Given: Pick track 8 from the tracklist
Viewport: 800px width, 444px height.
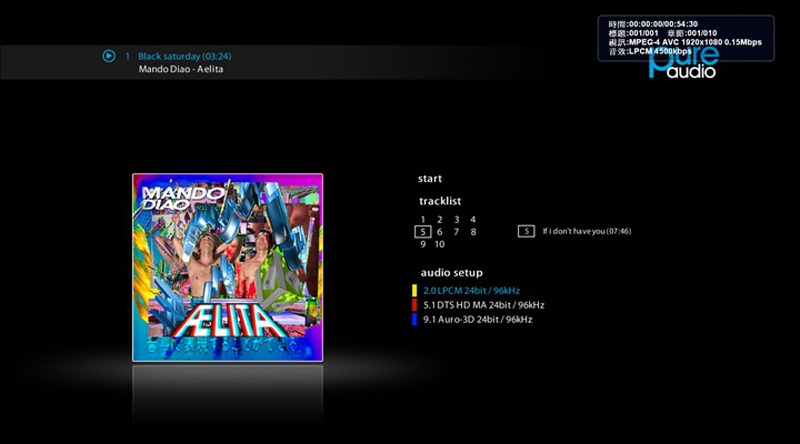Looking at the screenshot, I should coord(473,232).
